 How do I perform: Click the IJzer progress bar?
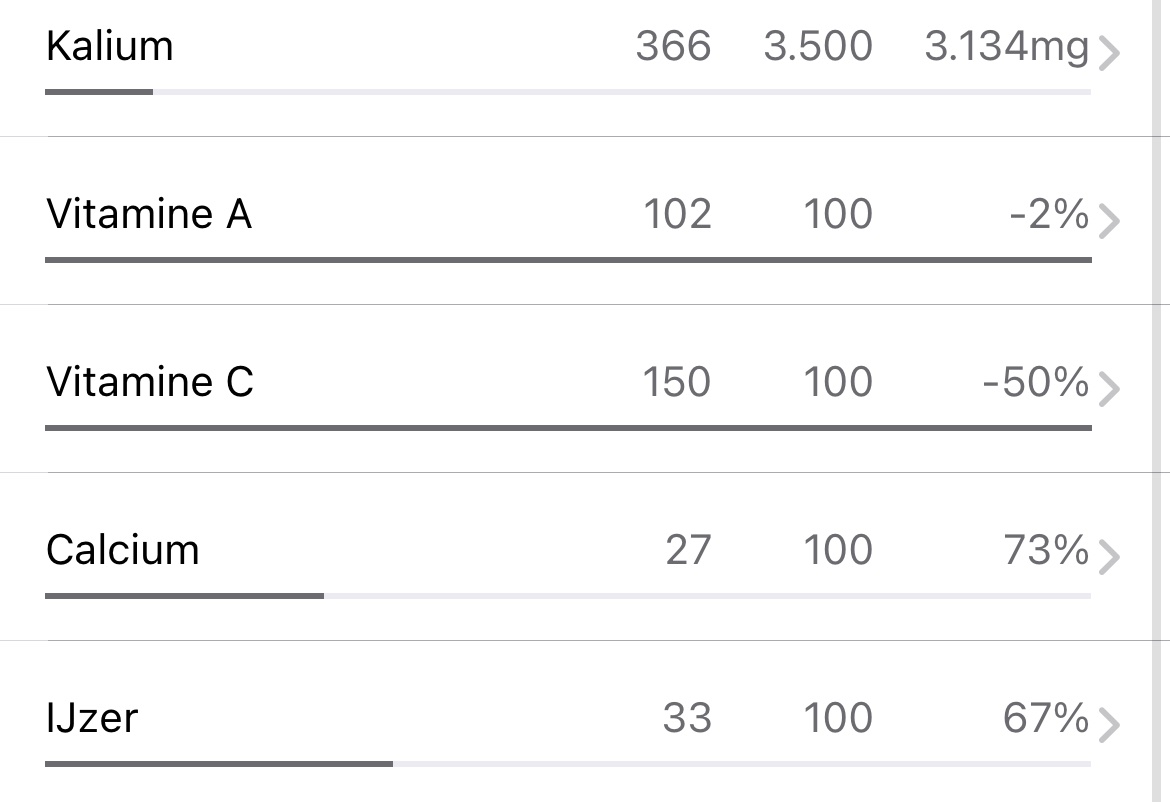(x=568, y=764)
